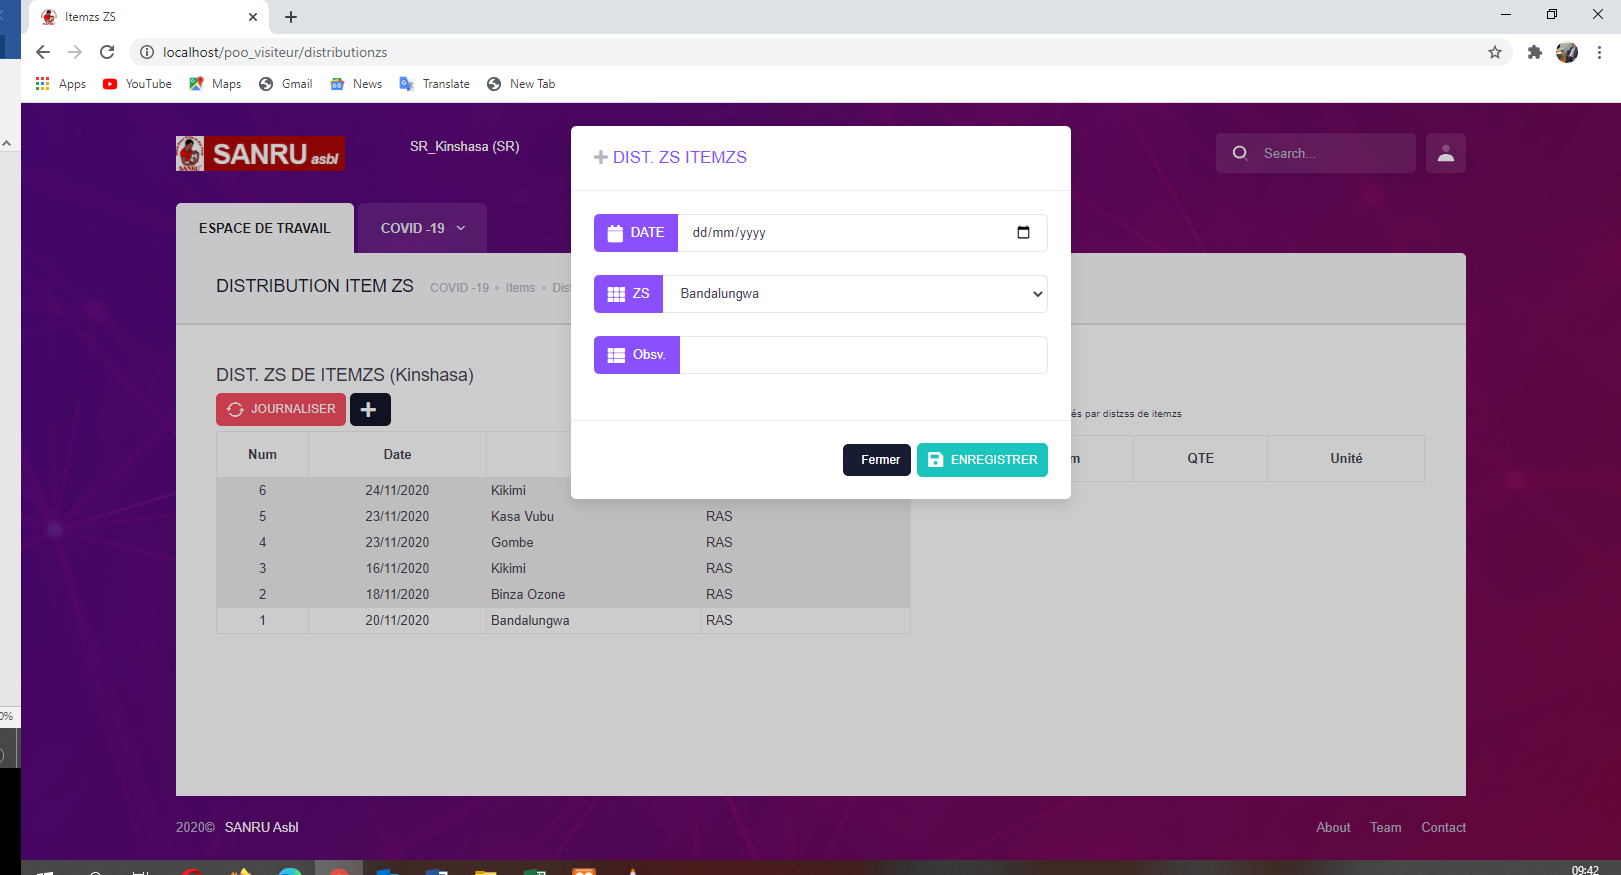Click the user profile icon
The width and height of the screenshot is (1621, 875).
tap(1445, 153)
